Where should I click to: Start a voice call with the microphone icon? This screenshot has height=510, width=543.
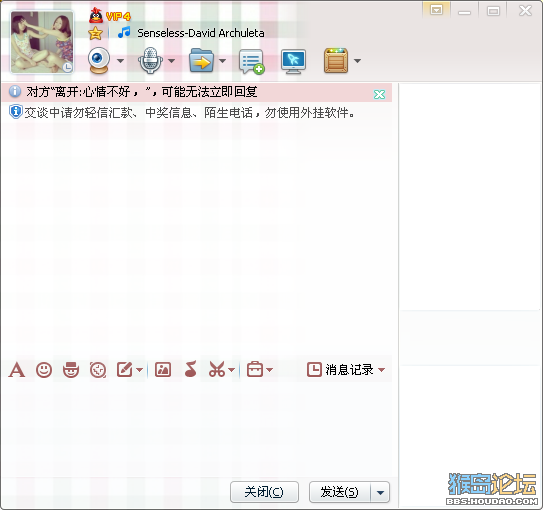[x=150, y=61]
